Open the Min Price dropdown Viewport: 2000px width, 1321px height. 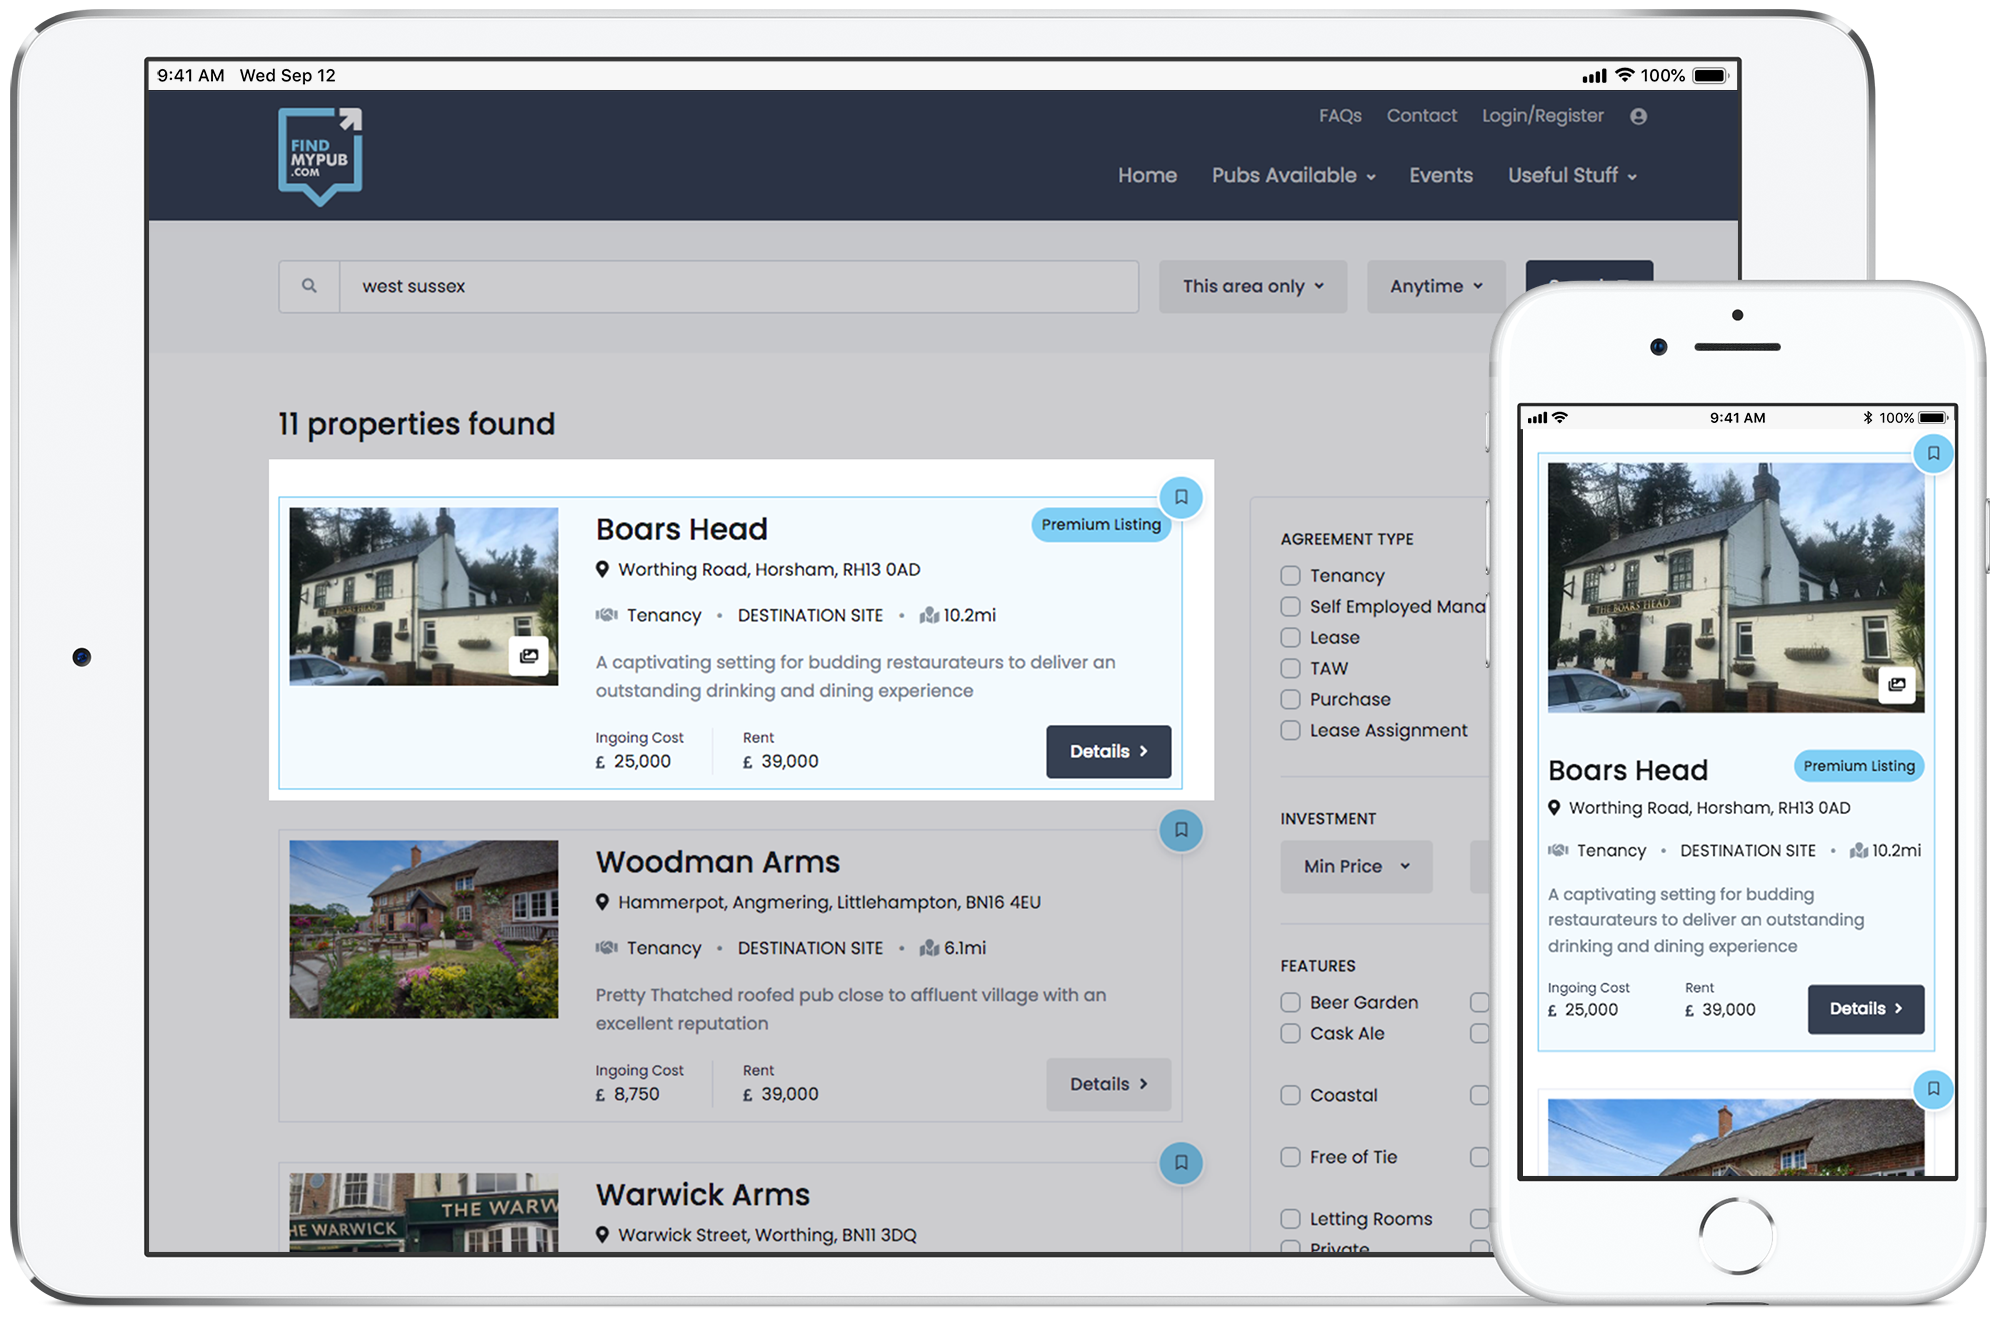(1355, 867)
